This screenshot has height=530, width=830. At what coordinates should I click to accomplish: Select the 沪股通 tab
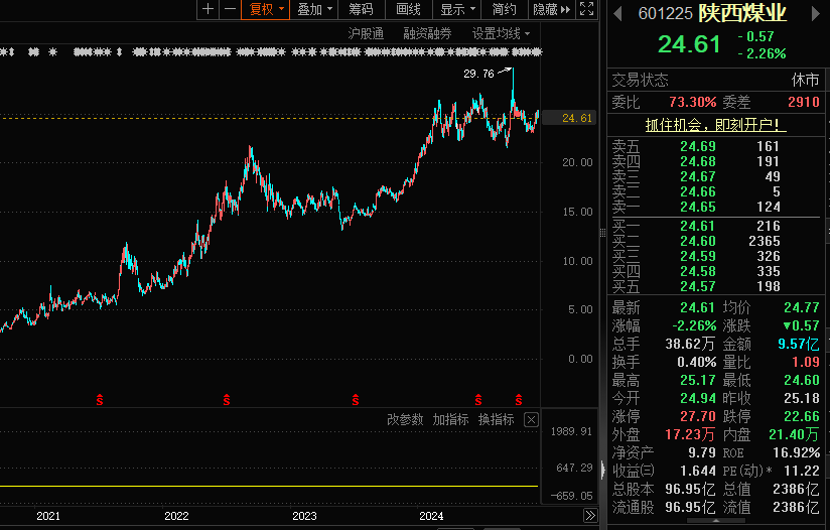(x=366, y=33)
